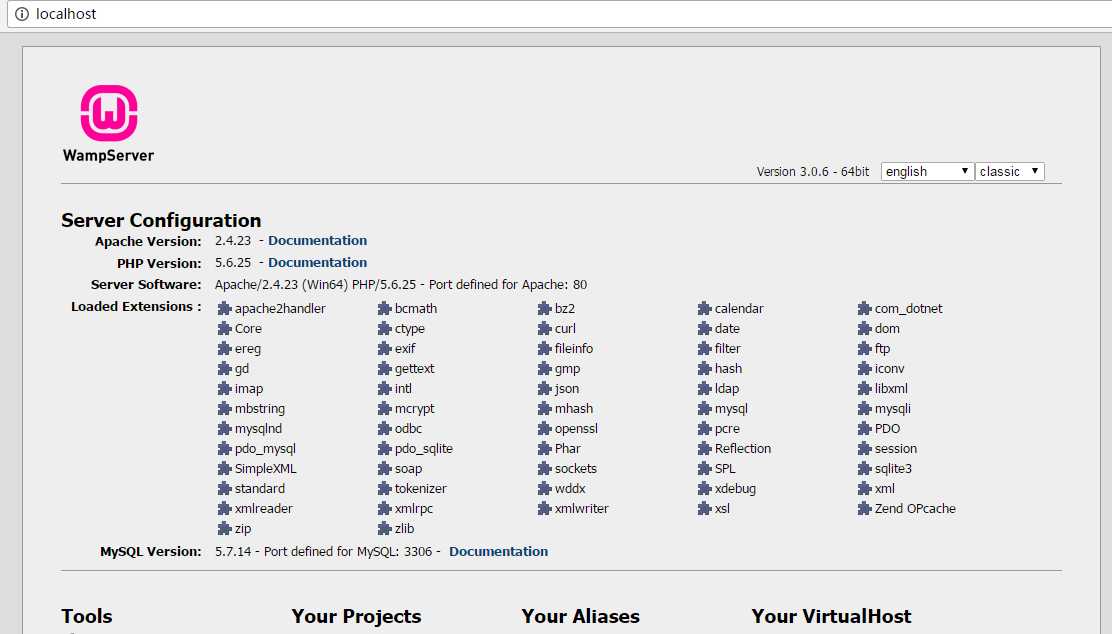Click puzzle icon next to sockets
This screenshot has height=634, width=1112.
[544, 469]
